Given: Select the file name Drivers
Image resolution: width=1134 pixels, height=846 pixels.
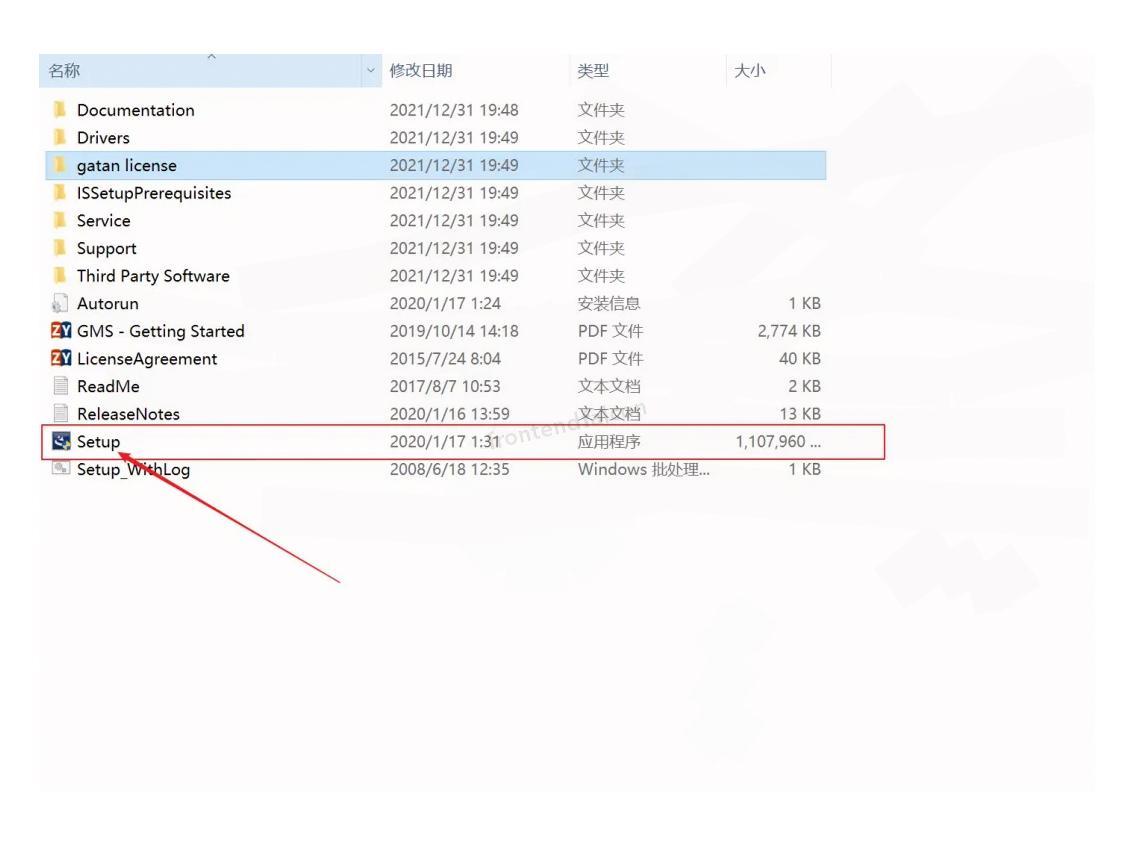Looking at the screenshot, I should (x=103, y=137).
